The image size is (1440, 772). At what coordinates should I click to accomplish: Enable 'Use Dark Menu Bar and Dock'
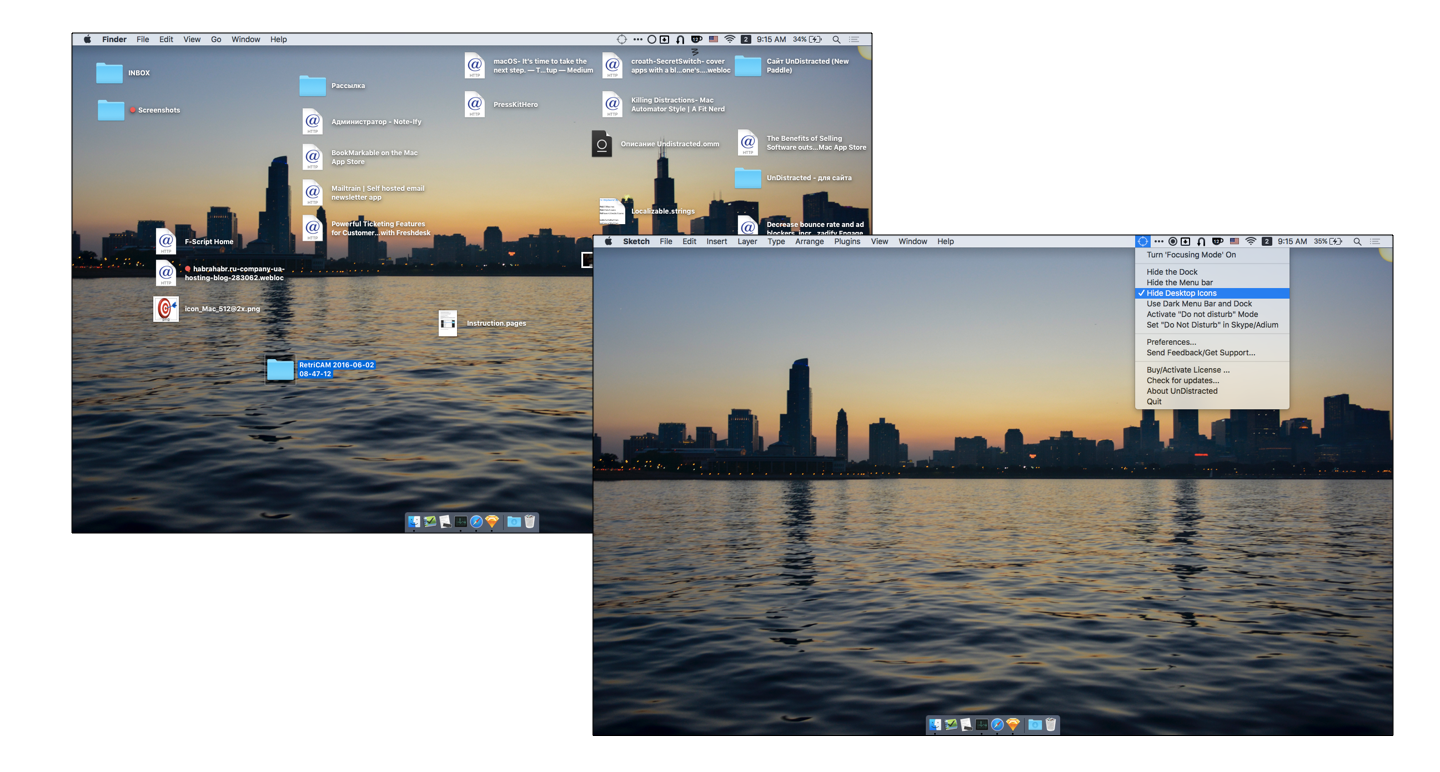pyautogui.click(x=1212, y=304)
